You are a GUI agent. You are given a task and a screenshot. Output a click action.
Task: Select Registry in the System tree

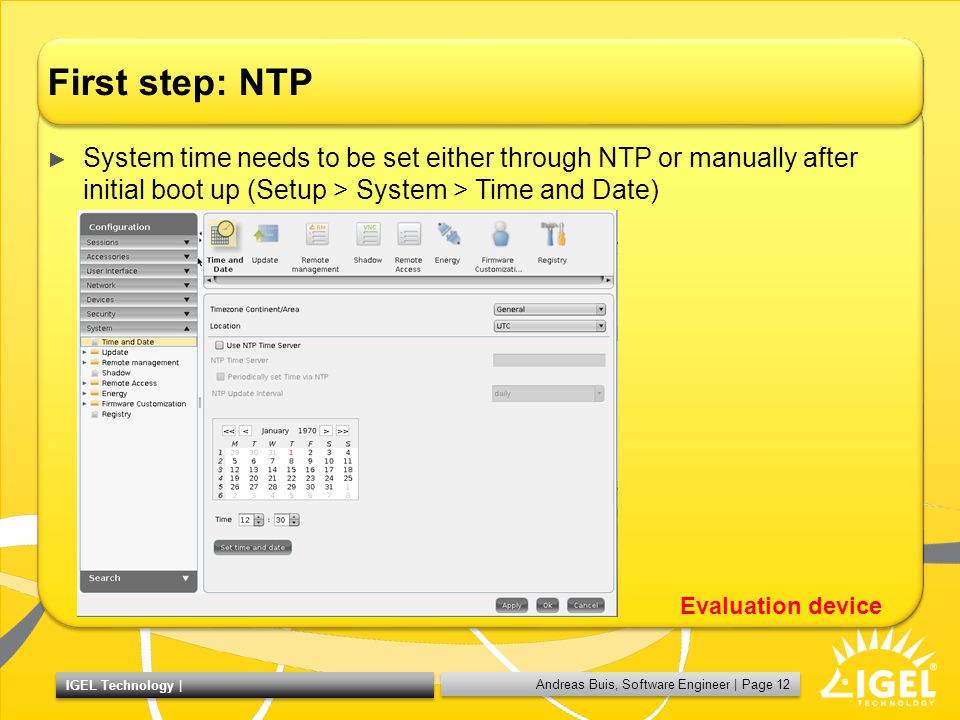coord(116,414)
